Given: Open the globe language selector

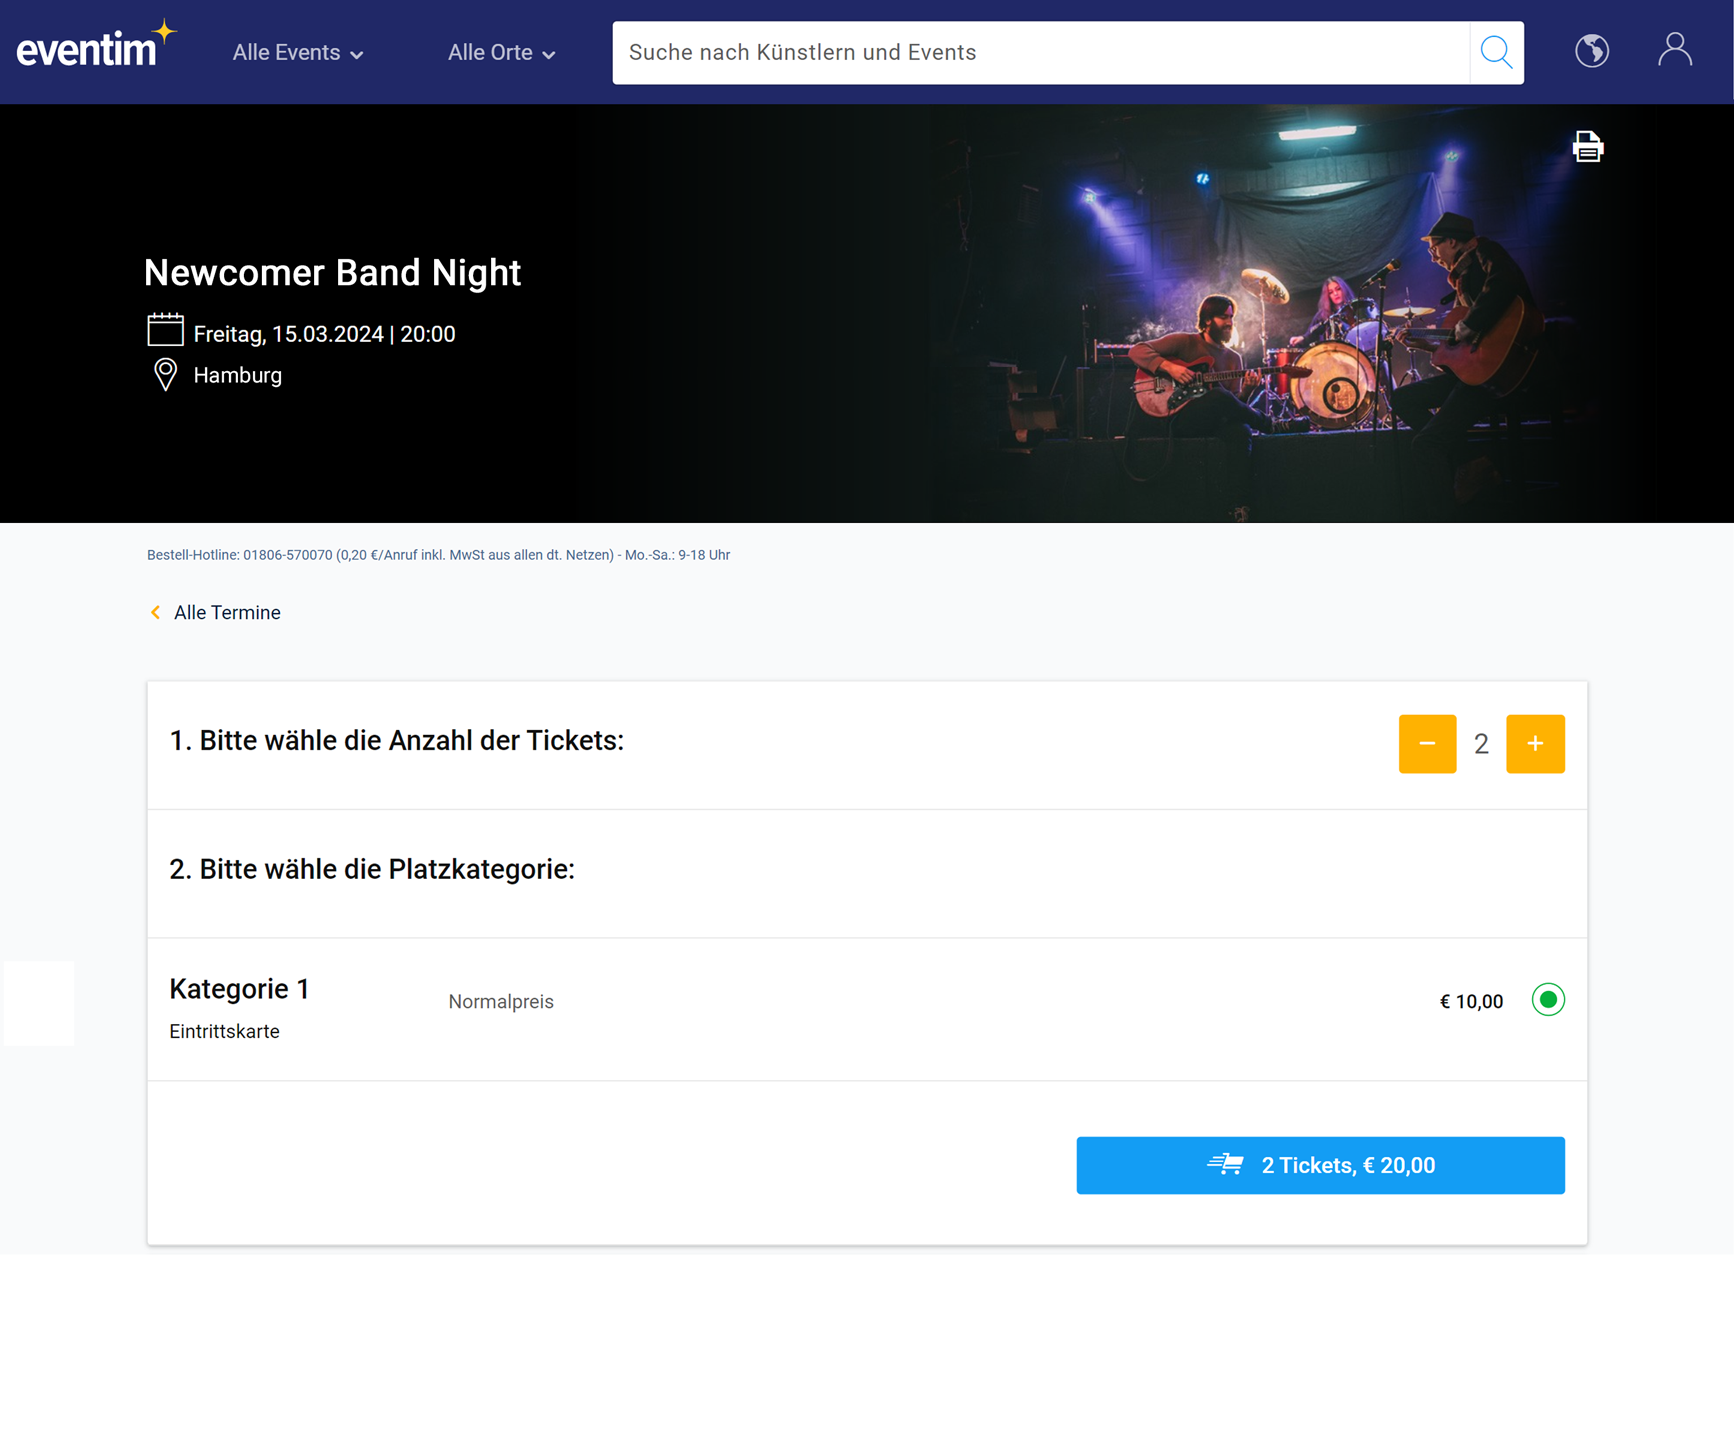Looking at the screenshot, I should point(1591,51).
